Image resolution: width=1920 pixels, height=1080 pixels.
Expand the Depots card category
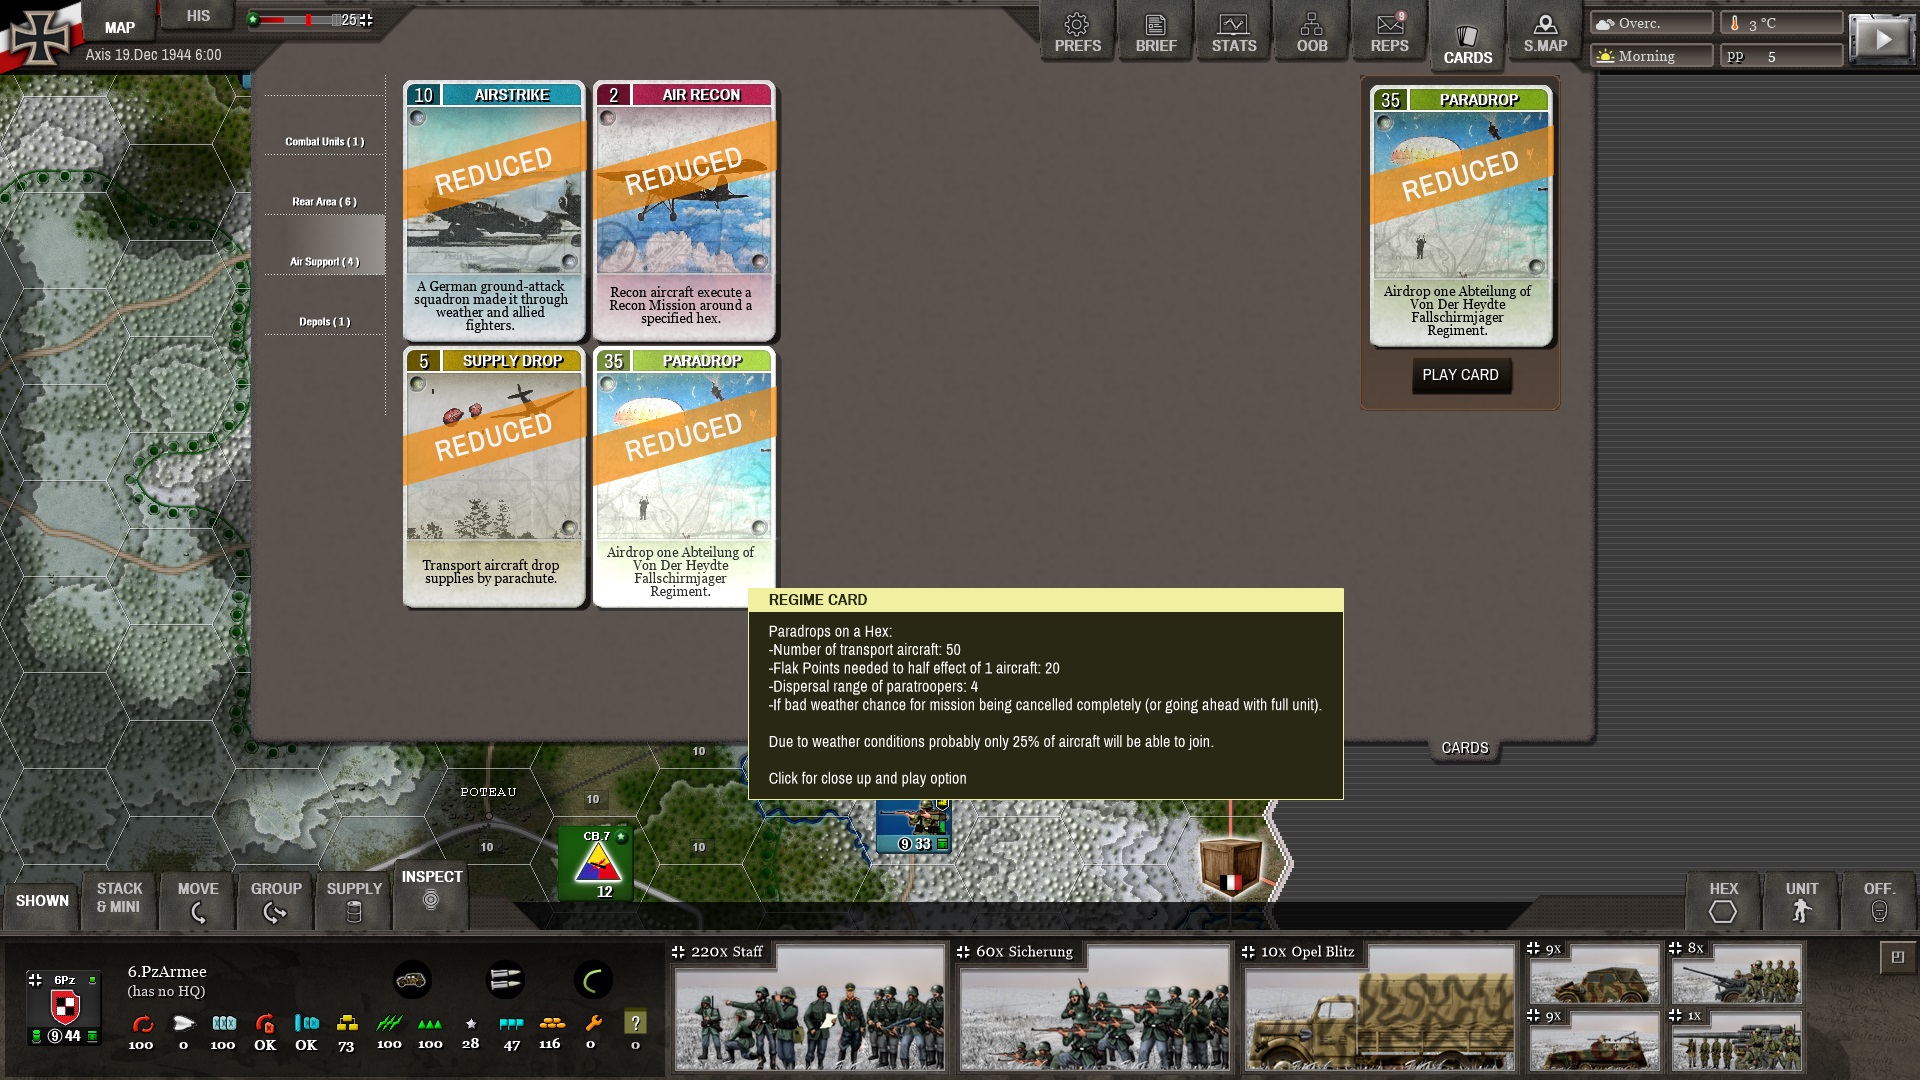coord(324,322)
